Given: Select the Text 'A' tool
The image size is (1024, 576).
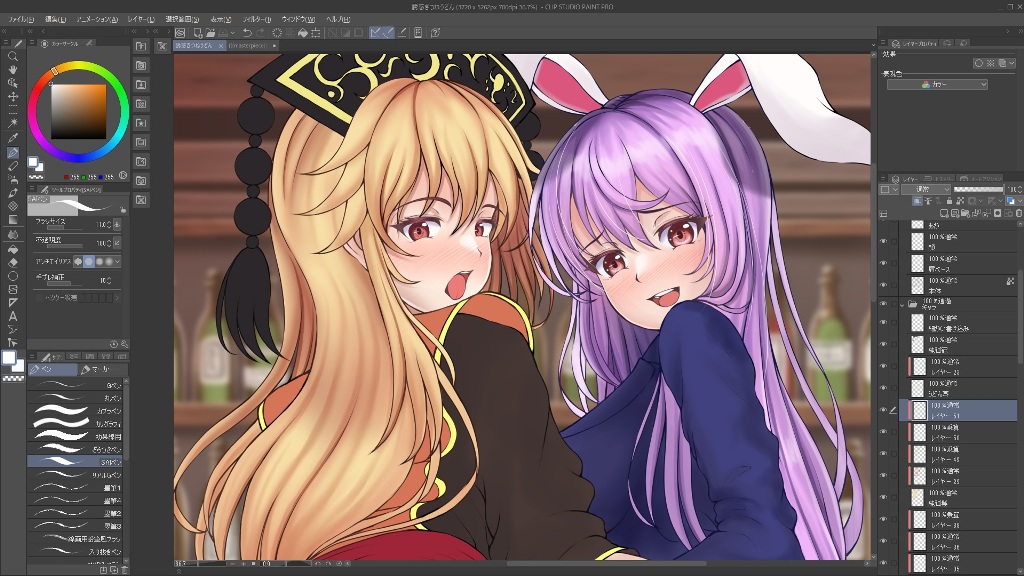Looking at the screenshot, I should 12,316.
